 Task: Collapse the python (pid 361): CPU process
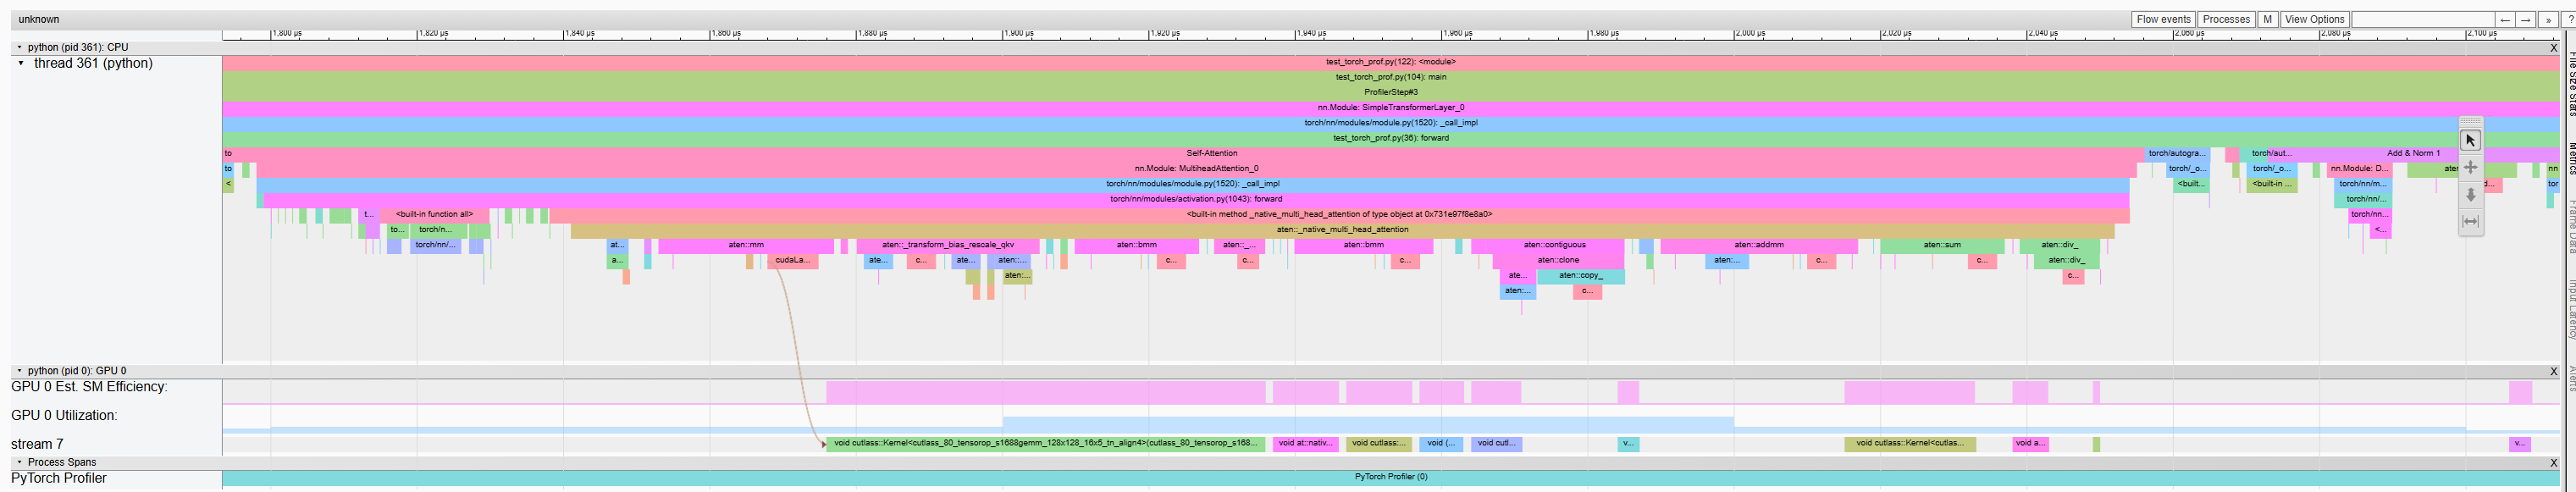tap(19, 47)
